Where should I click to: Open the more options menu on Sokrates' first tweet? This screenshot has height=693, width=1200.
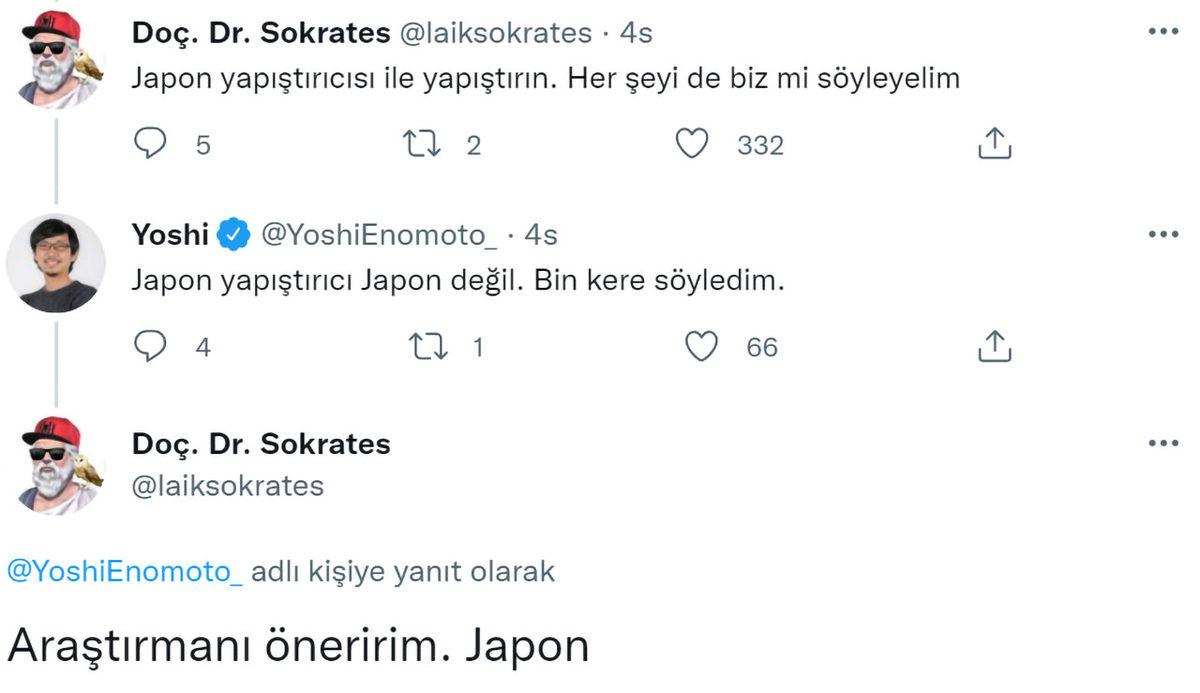click(x=1163, y=33)
